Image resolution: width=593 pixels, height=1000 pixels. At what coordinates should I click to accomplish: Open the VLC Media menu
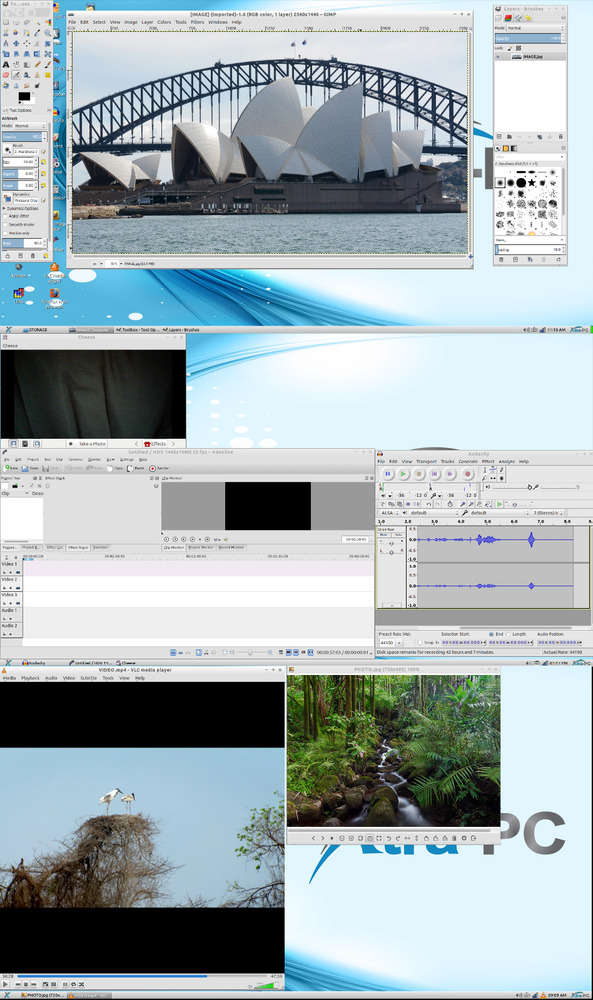pos(9,678)
